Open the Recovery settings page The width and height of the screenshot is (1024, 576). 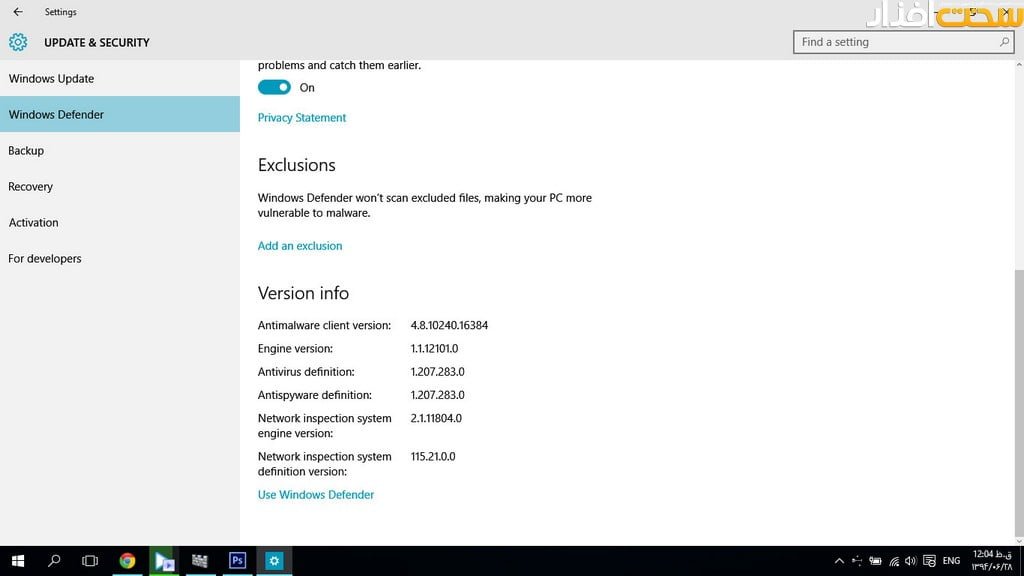pyautogui.click(x=30, y=187)
